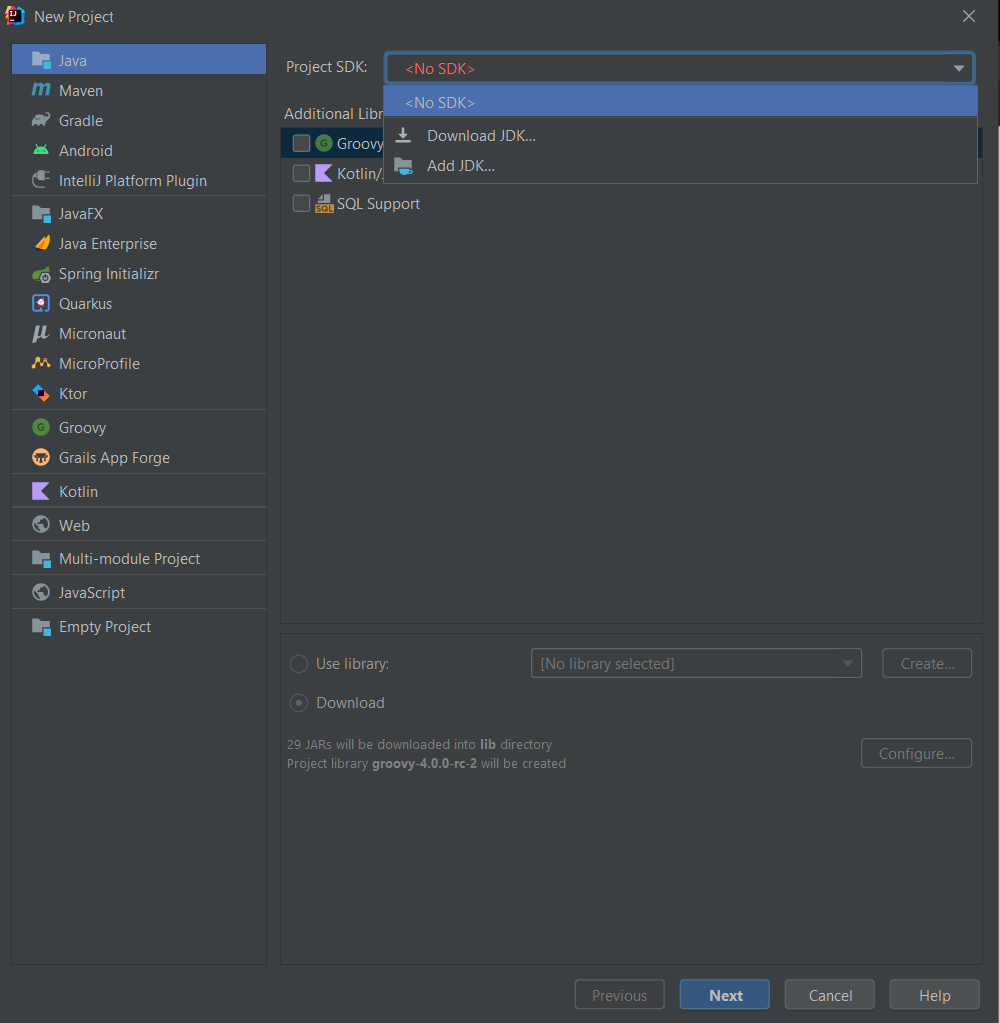Click the Empty Project folder icon
Screen dimensions: 1000x1023
(41, 626)
